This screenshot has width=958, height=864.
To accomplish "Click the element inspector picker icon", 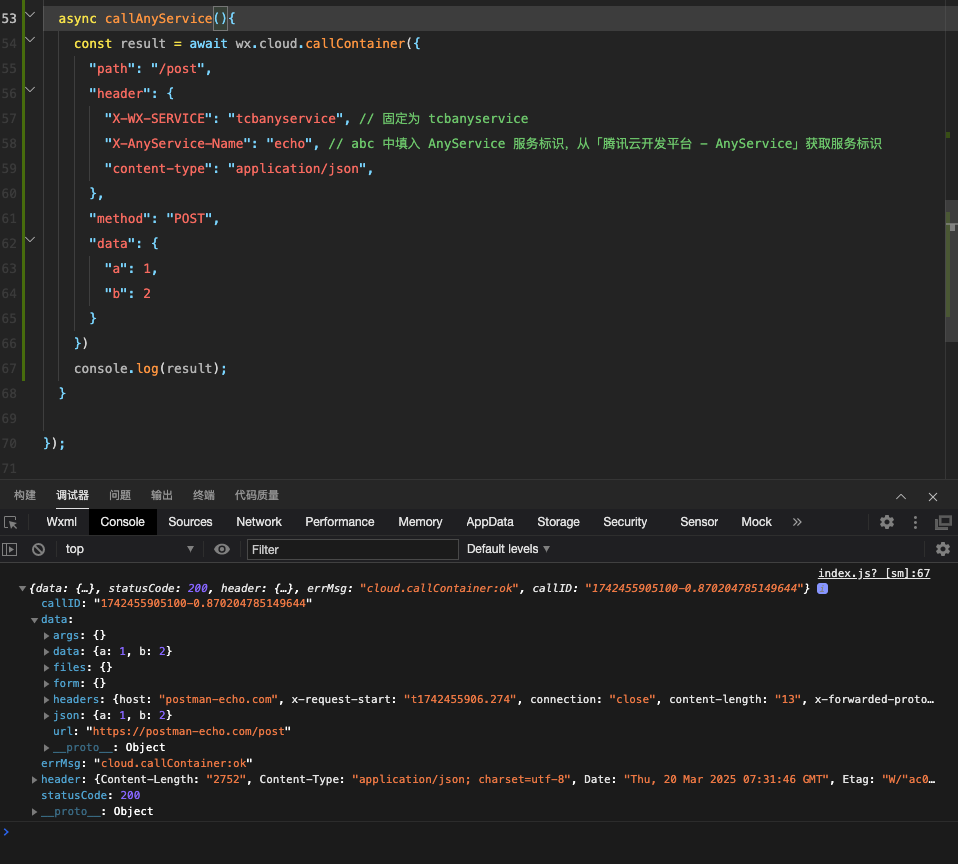I will pyautogui.click(x=10, y=522).
